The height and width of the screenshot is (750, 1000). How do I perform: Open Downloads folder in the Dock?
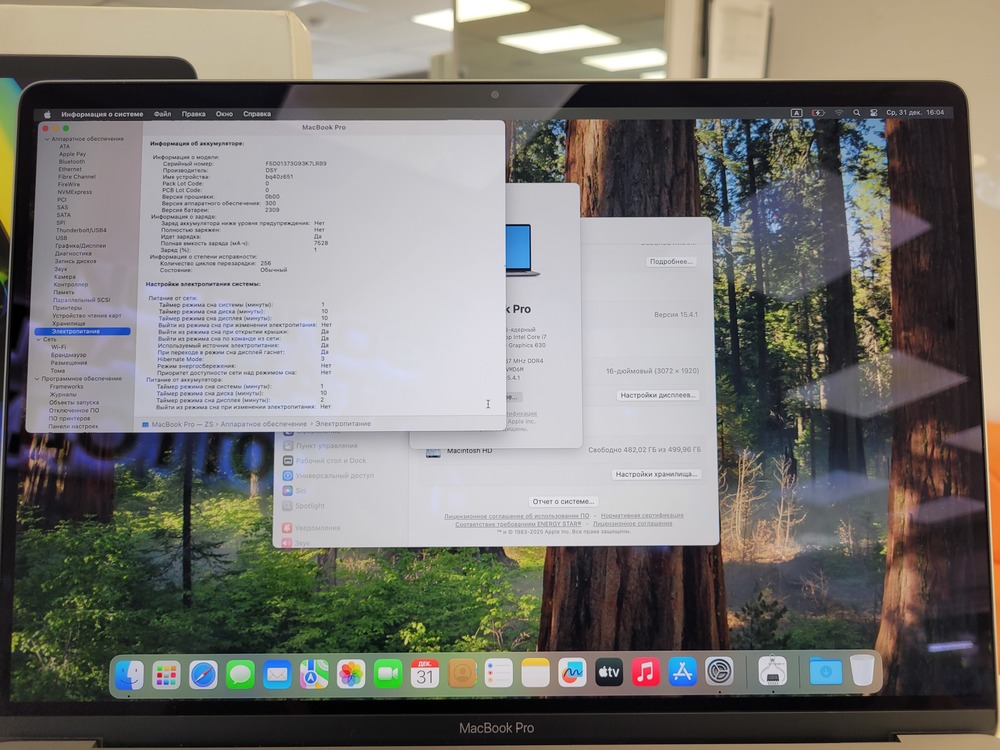[826, 671]
